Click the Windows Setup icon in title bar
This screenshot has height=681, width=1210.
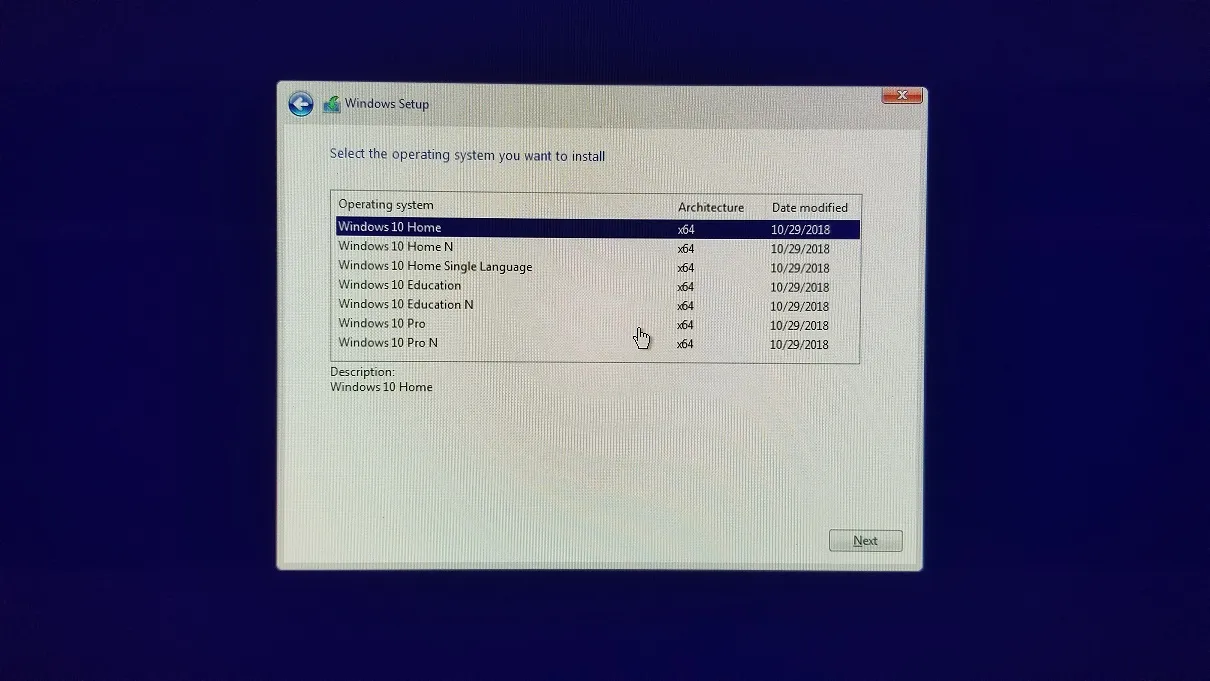coord(332,104)
